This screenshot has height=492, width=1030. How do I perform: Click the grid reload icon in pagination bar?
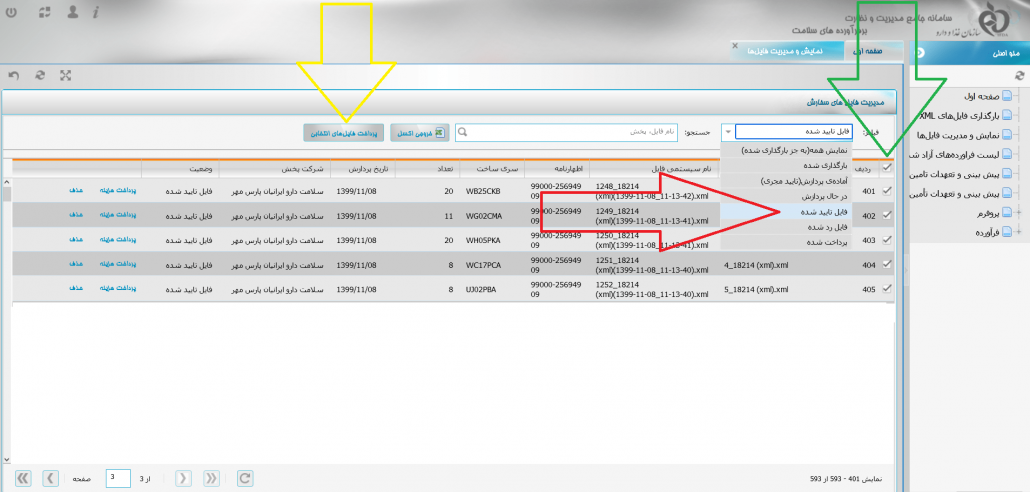point(245,478)
